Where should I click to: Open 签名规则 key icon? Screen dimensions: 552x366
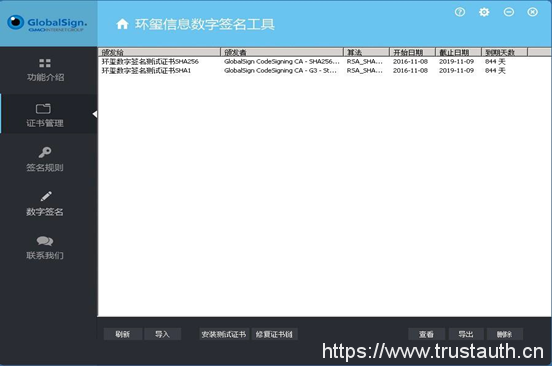coord(45,152)
